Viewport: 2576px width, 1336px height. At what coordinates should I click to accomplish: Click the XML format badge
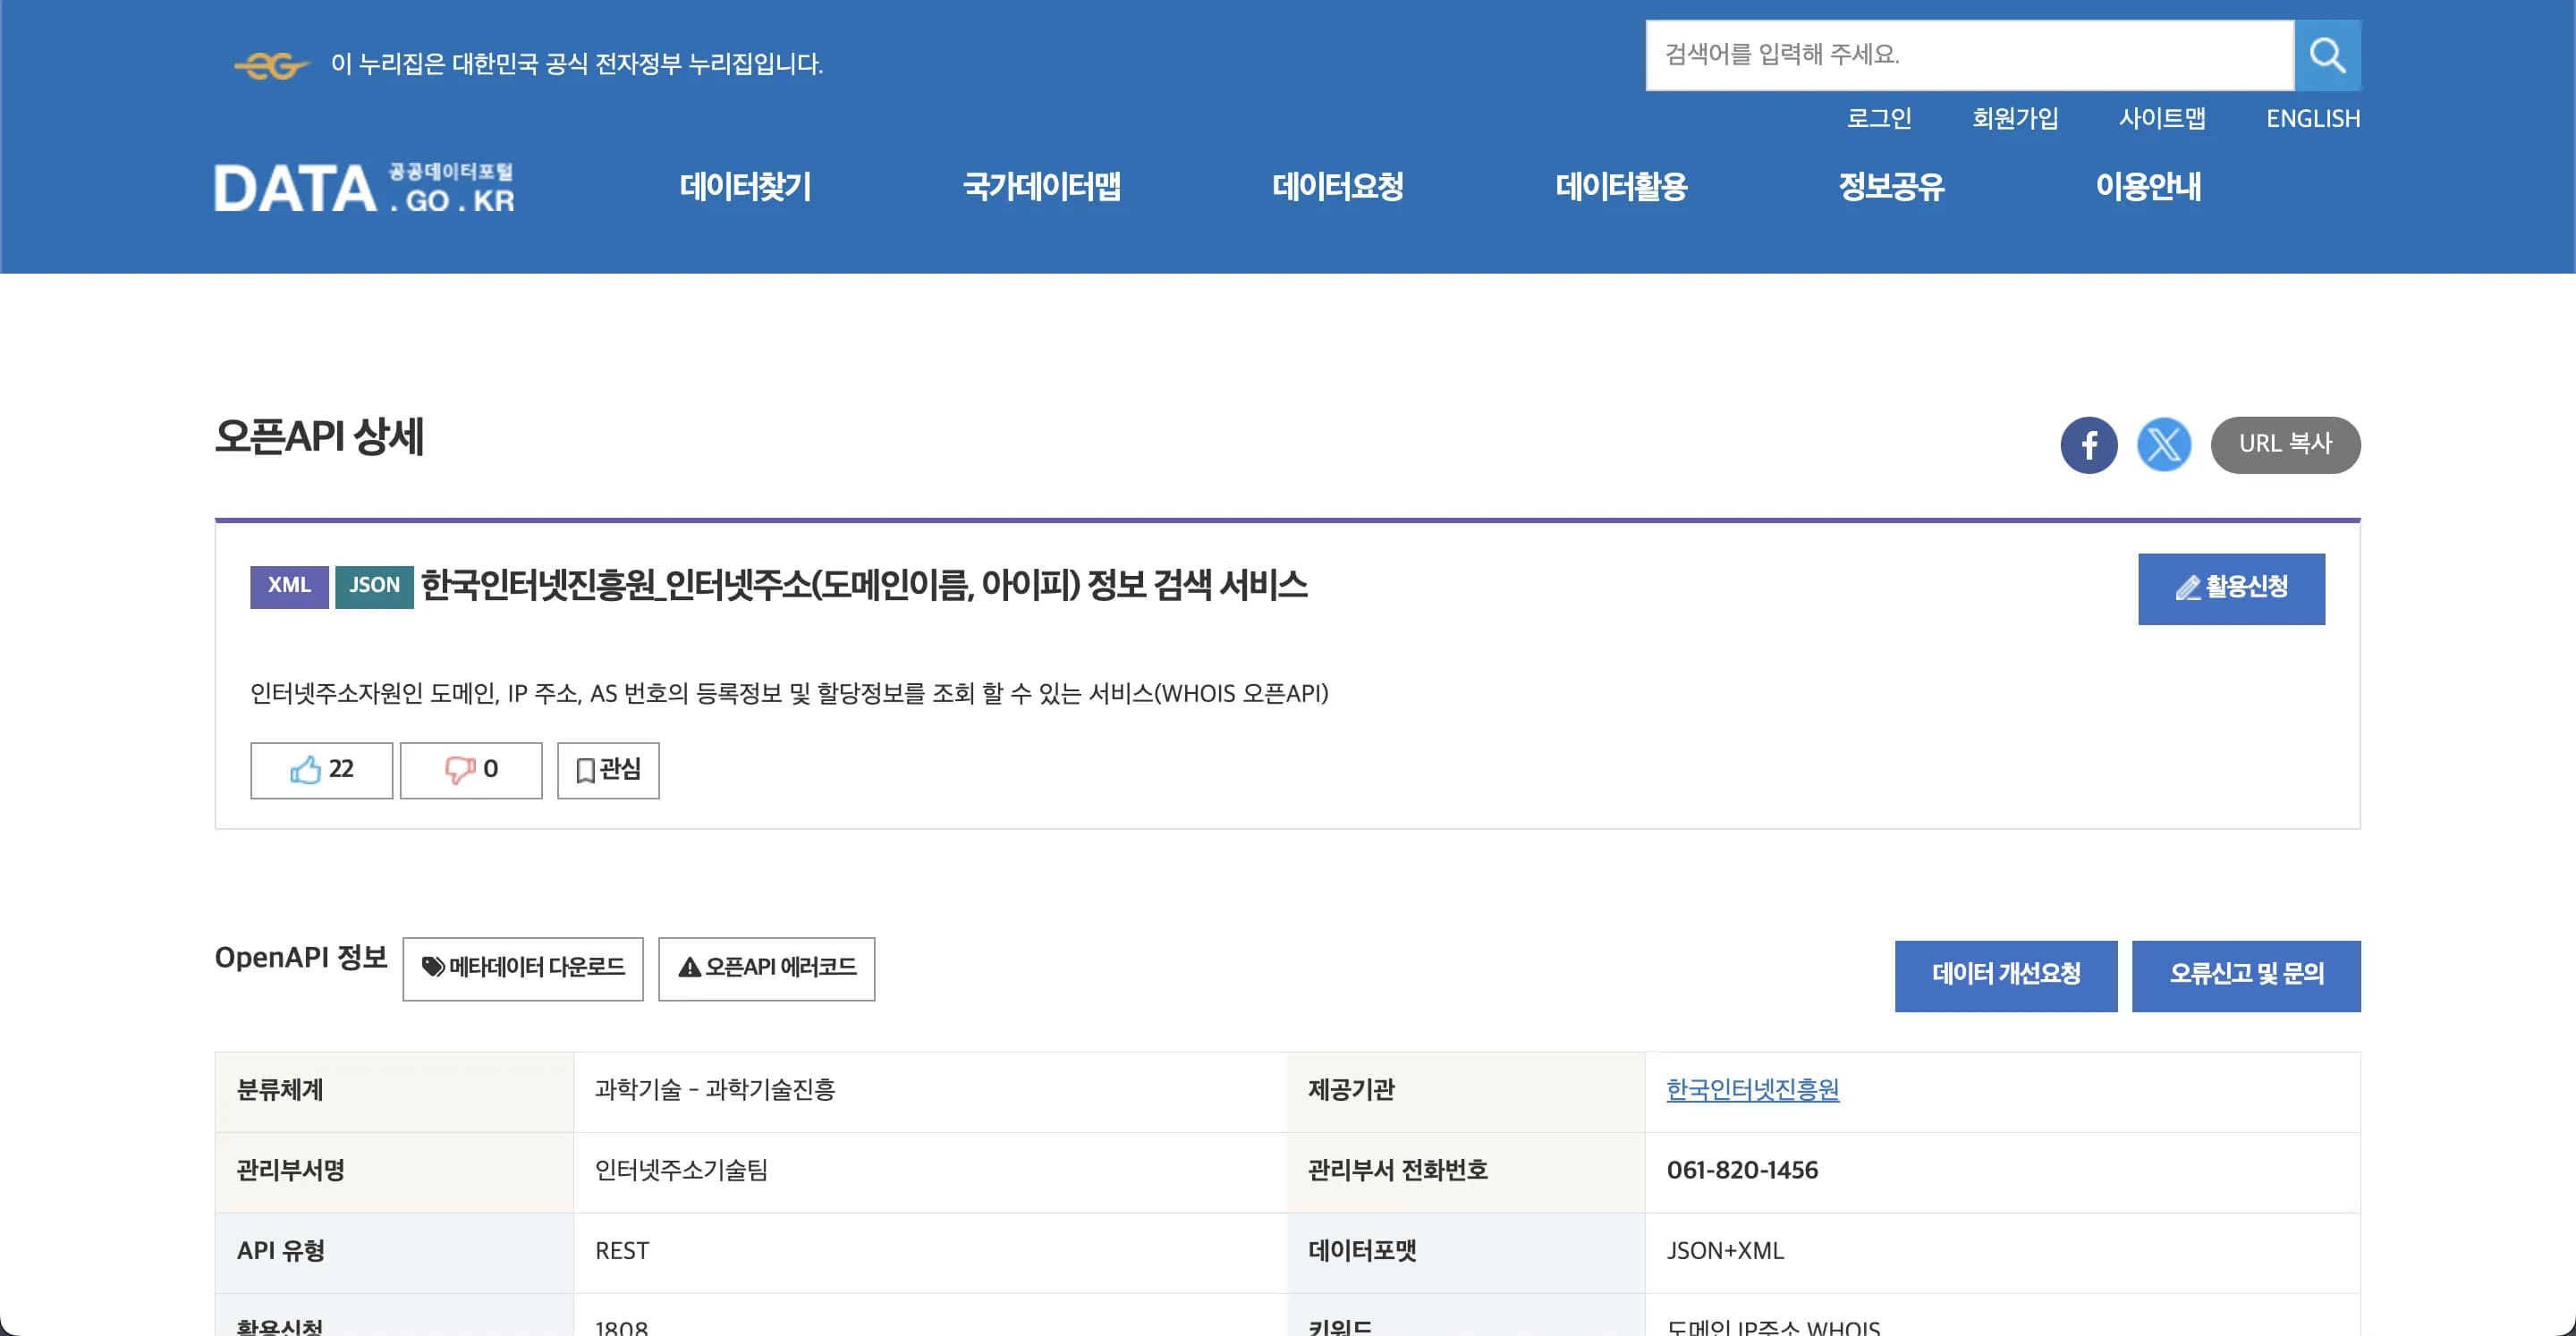pyautogui.click(x=289, y=586)
